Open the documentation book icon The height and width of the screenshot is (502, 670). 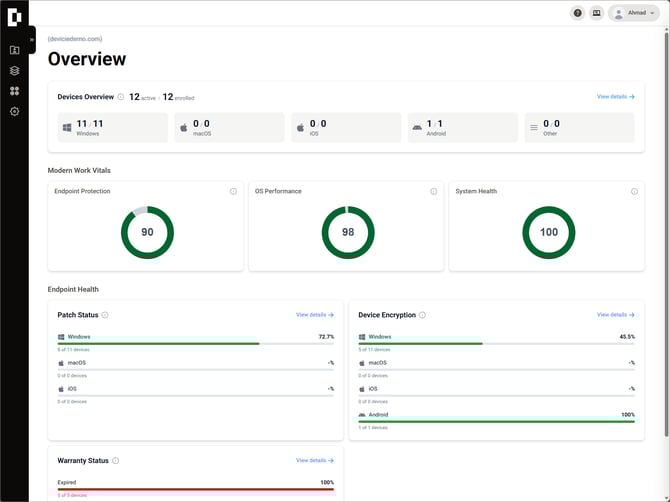pyautogui.click(x=597, y=13)
